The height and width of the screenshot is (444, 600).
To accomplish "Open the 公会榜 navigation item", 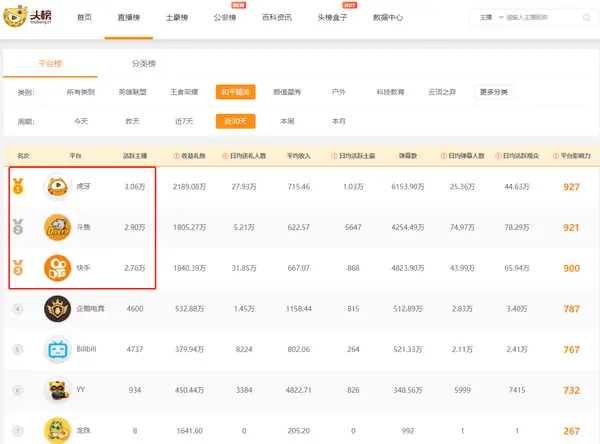I will tap(225, 18).
